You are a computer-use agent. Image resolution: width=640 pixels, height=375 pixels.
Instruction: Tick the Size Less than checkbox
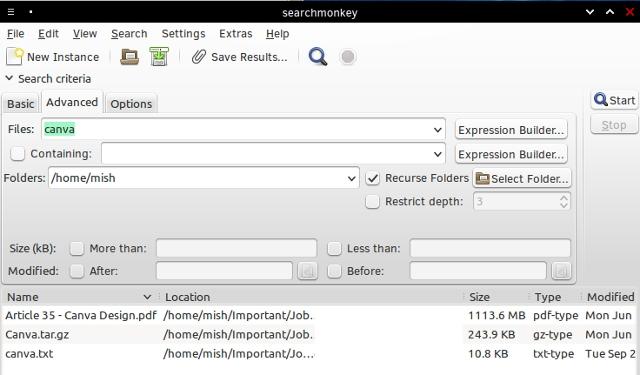tap(334, 248)
